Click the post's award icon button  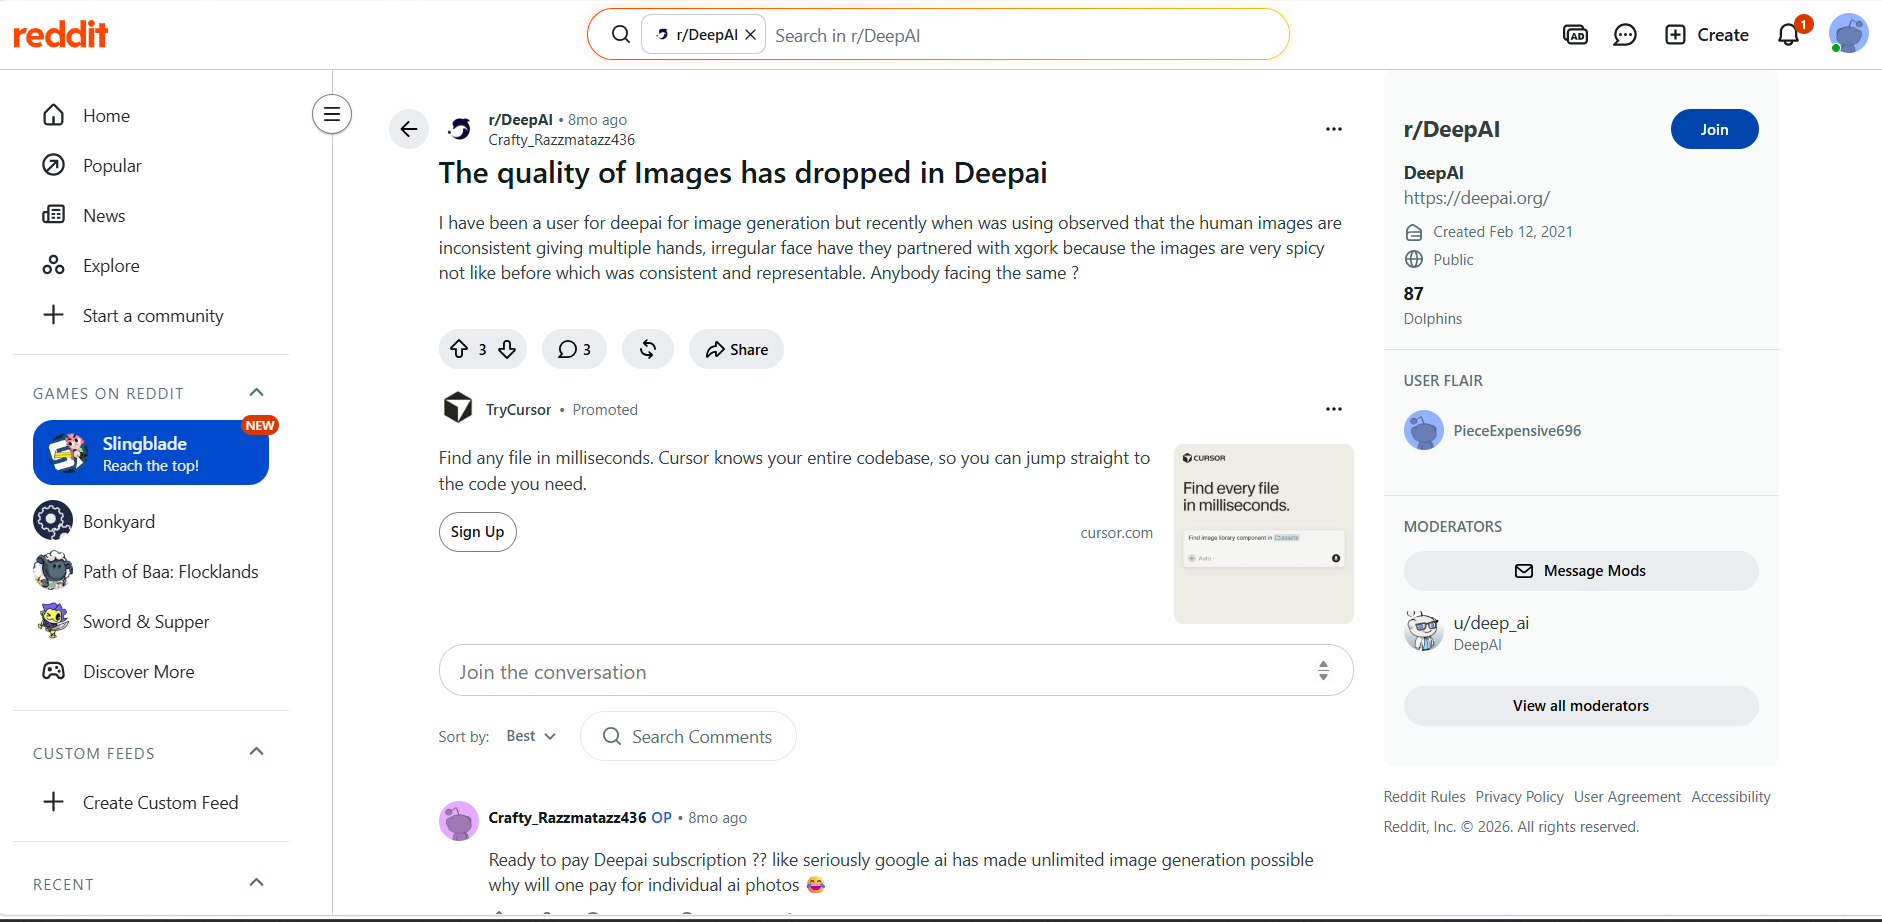click(648, 349)
